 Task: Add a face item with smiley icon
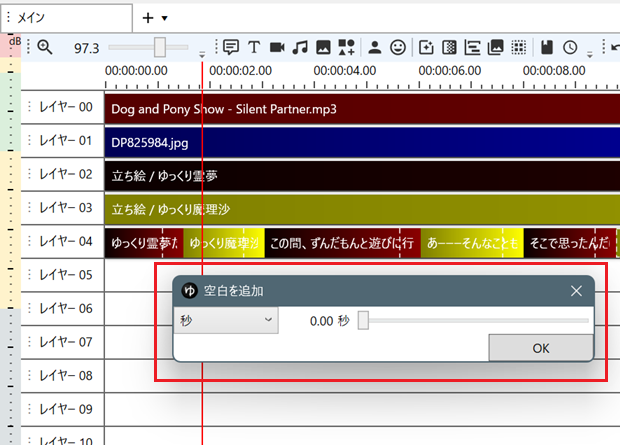[x=398, y=47]
